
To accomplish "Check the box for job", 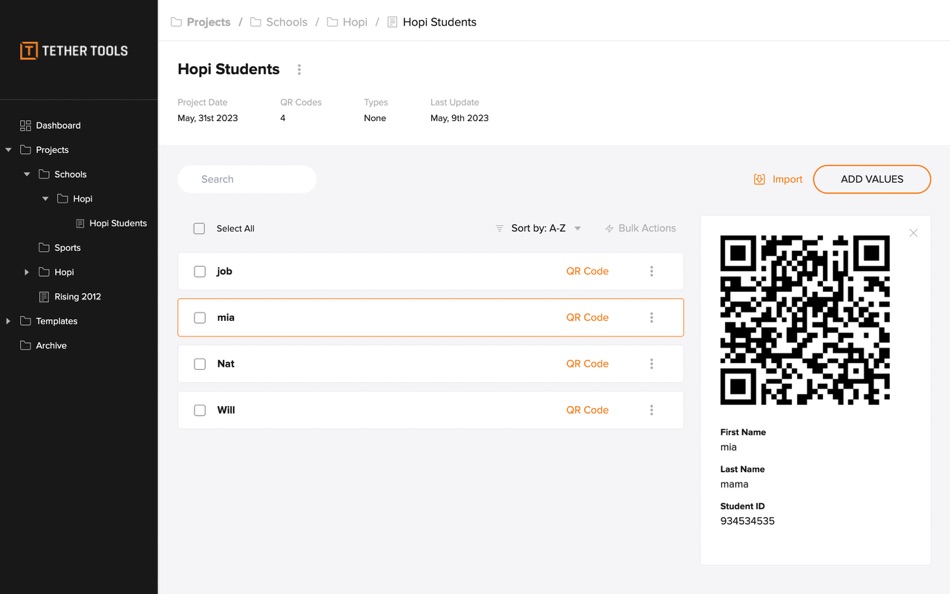I will (x=199, y=272).
